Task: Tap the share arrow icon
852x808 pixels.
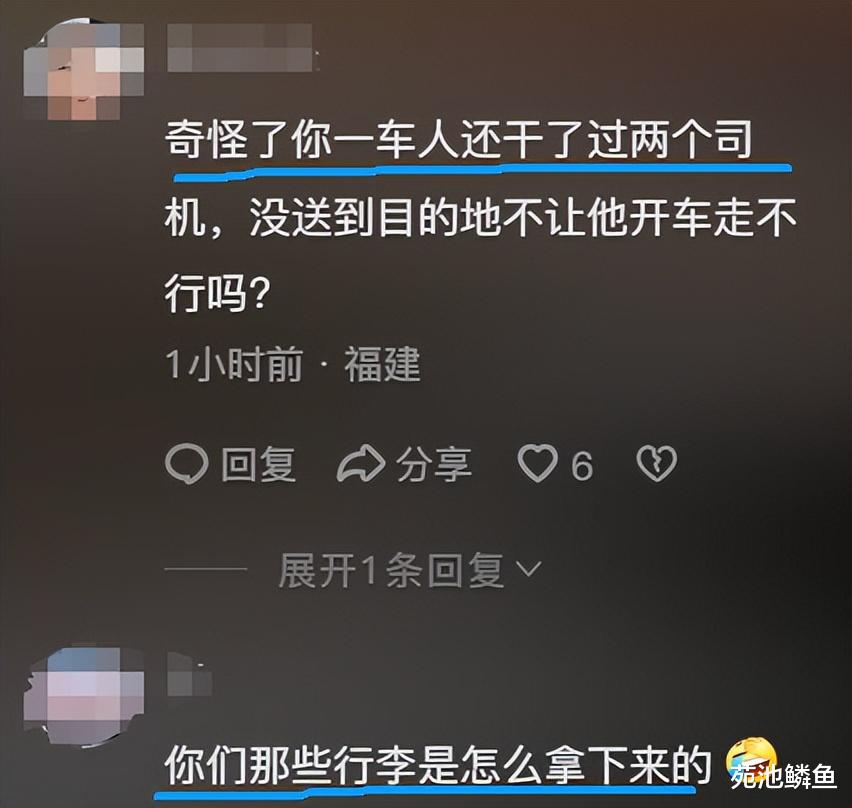Action: coord(361,463)
